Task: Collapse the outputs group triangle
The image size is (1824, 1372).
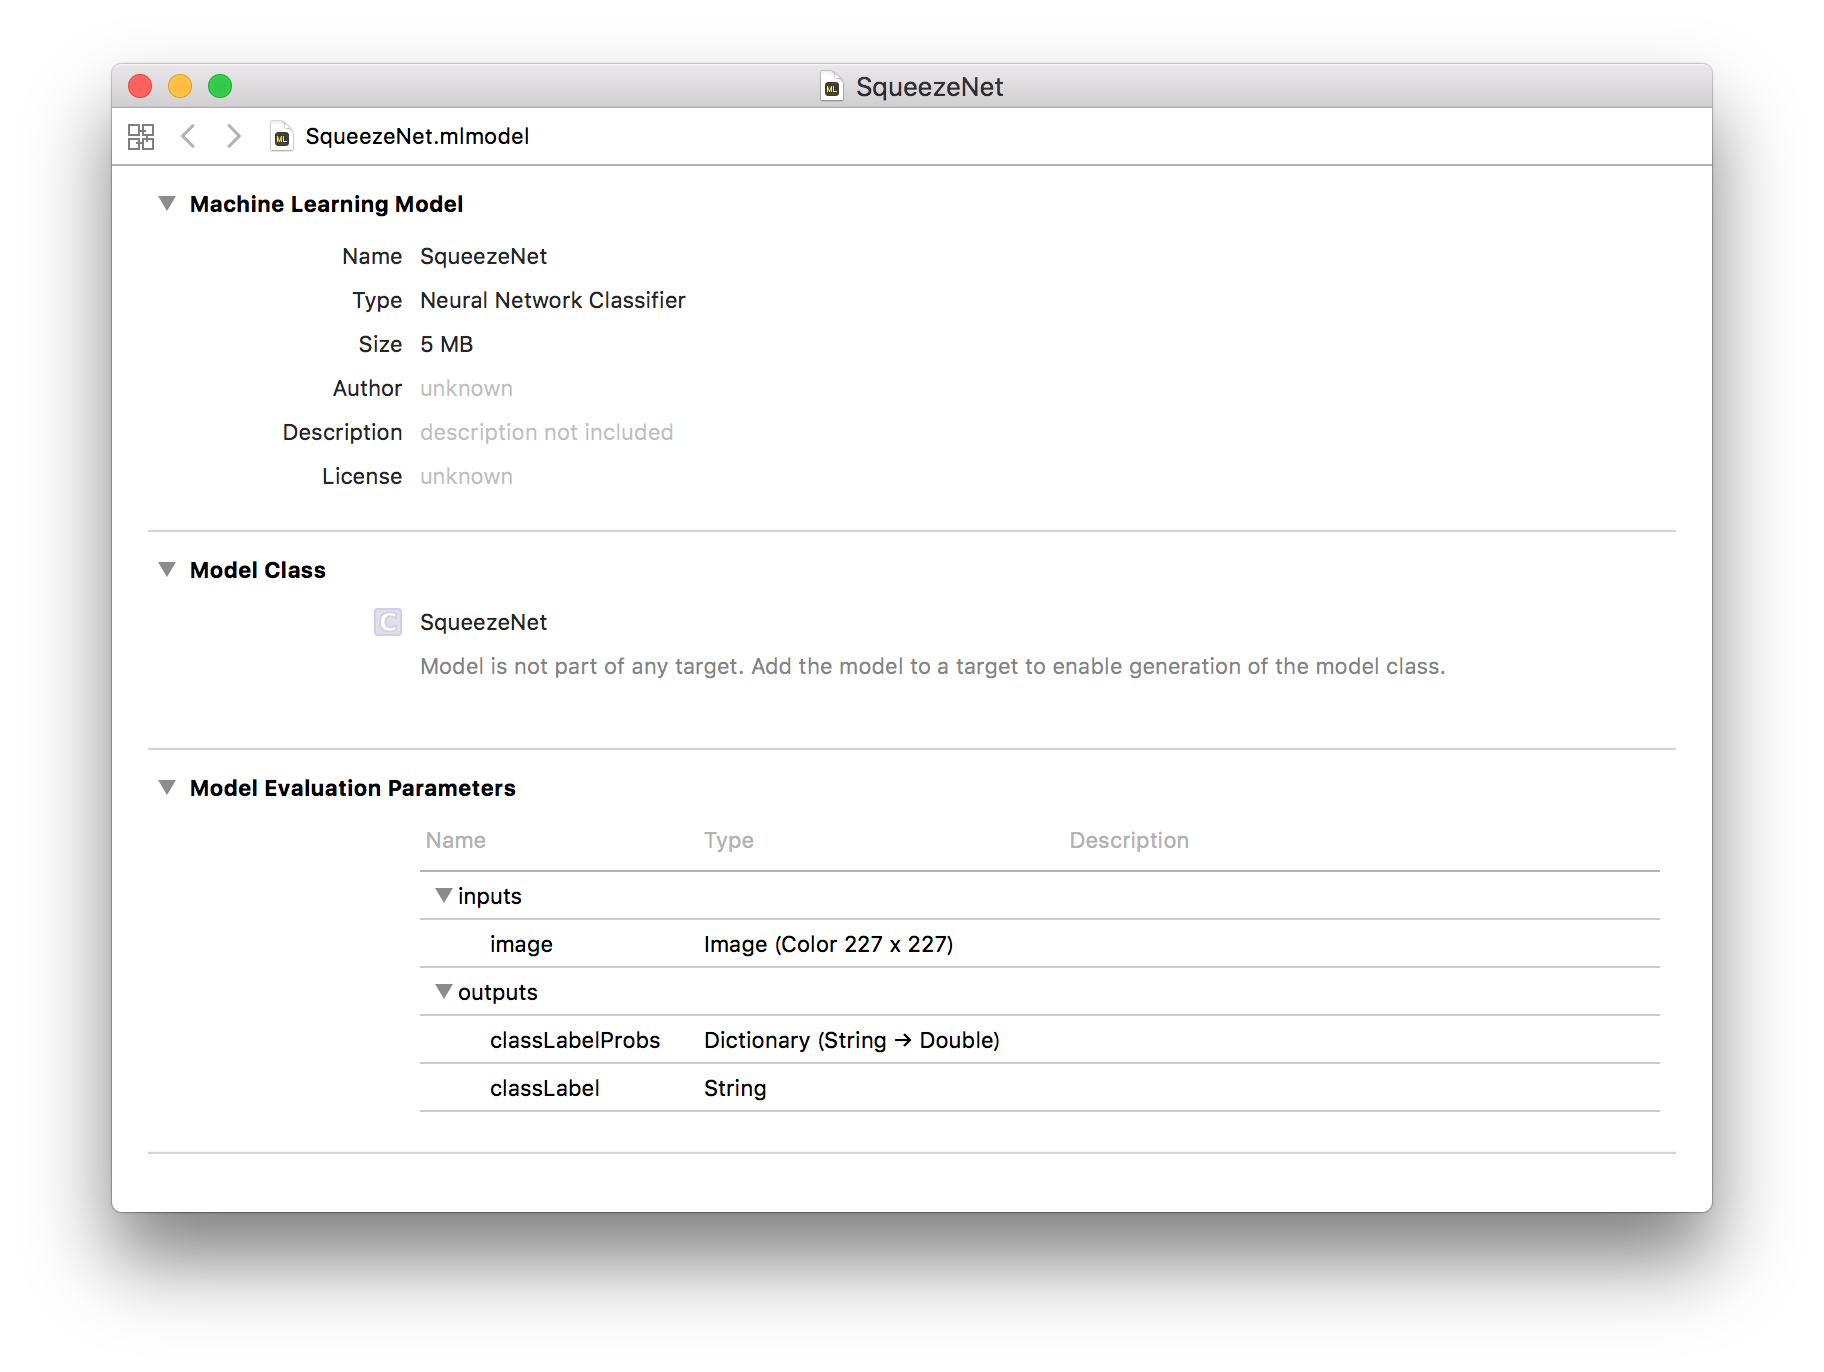Action: tap(444, 991)
